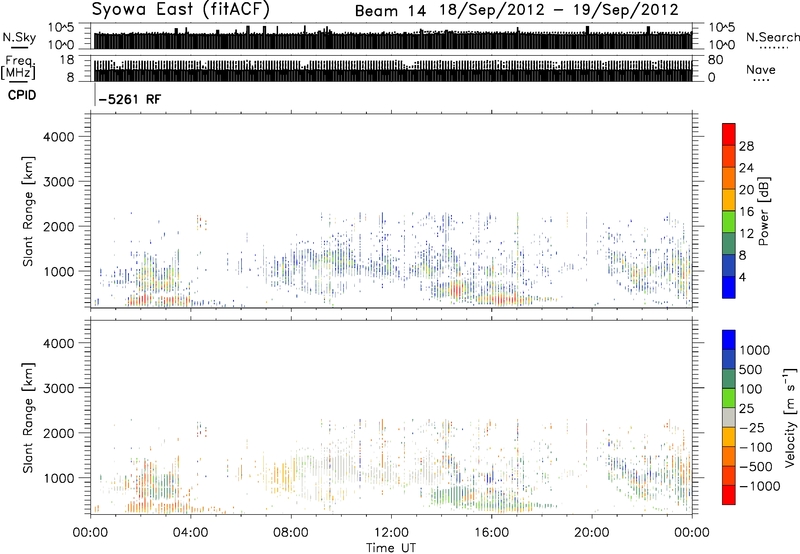Click the power panel 'Slant Range [km]' axis label
Image resolution: width=800 pixels, height=554 pixels.
coord(28,211)
